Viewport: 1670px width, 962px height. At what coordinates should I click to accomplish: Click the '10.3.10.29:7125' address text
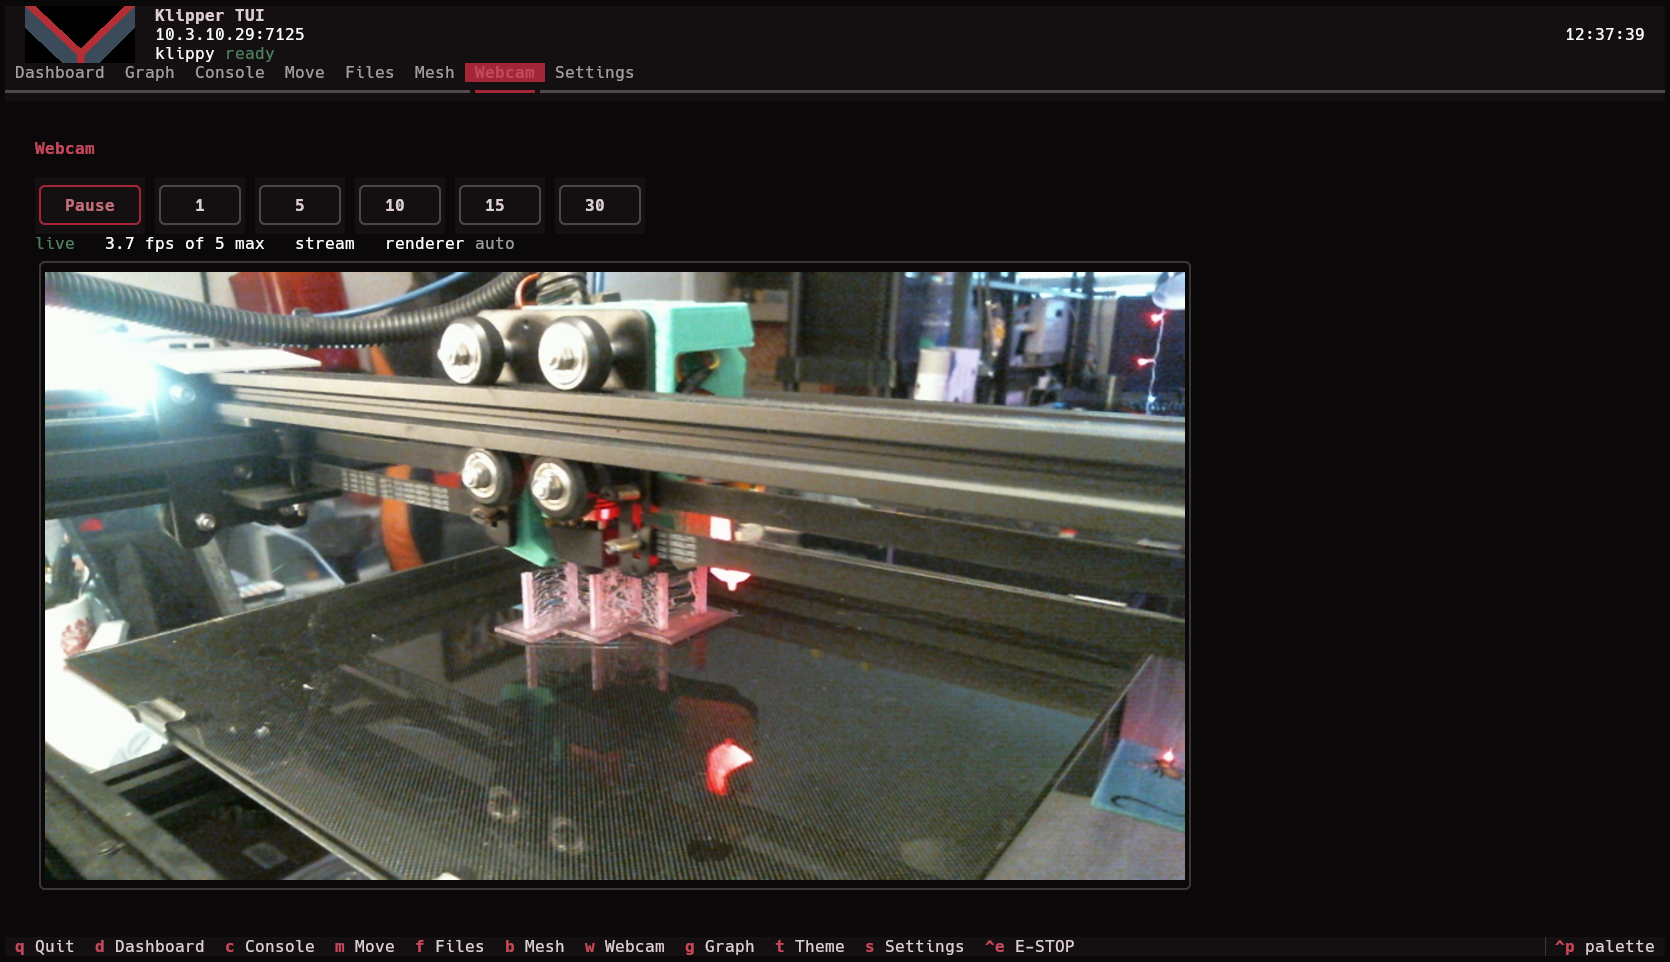click(230, 34)
